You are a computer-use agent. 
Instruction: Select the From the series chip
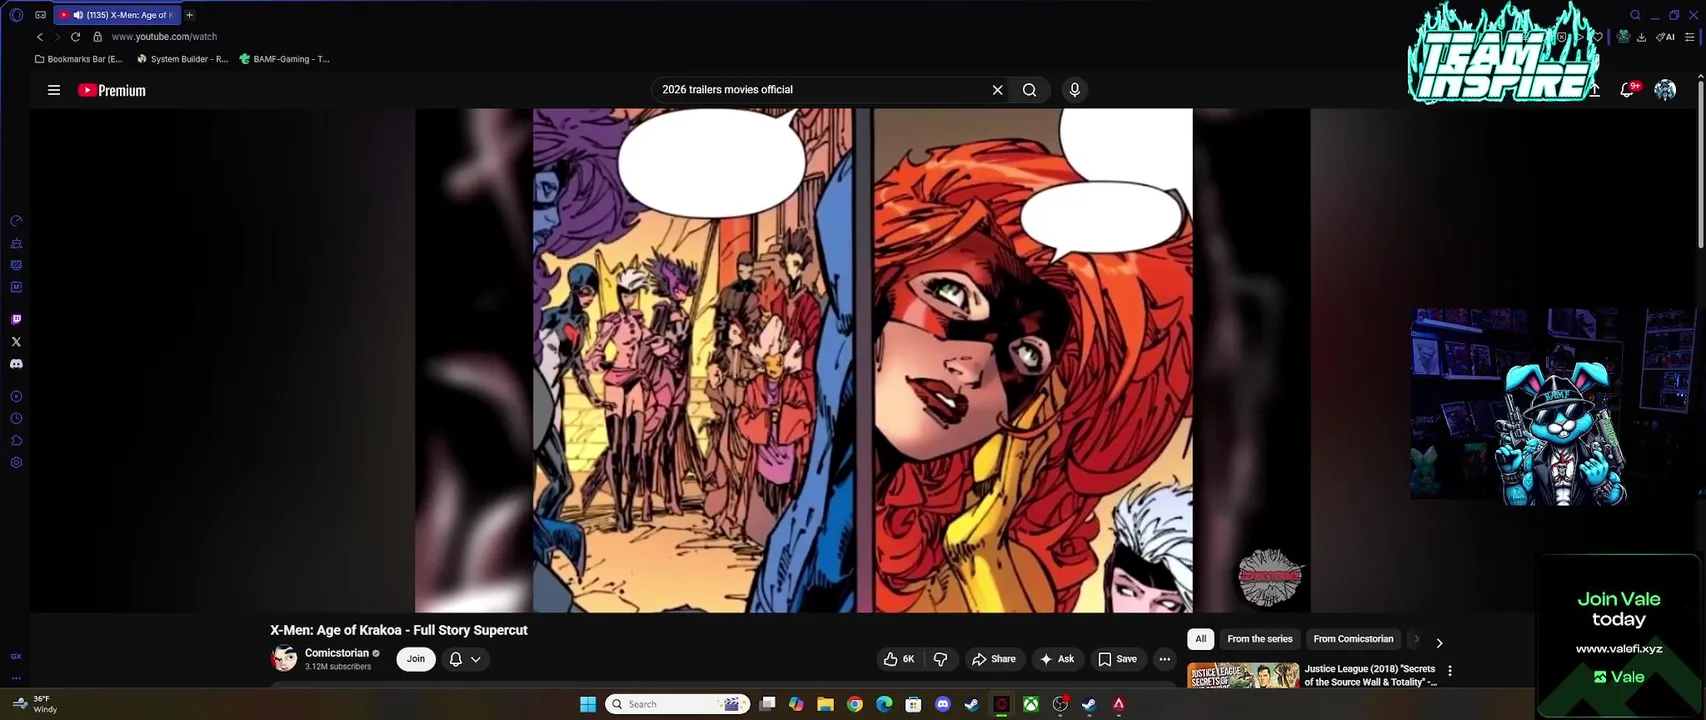click(1260, 639)
